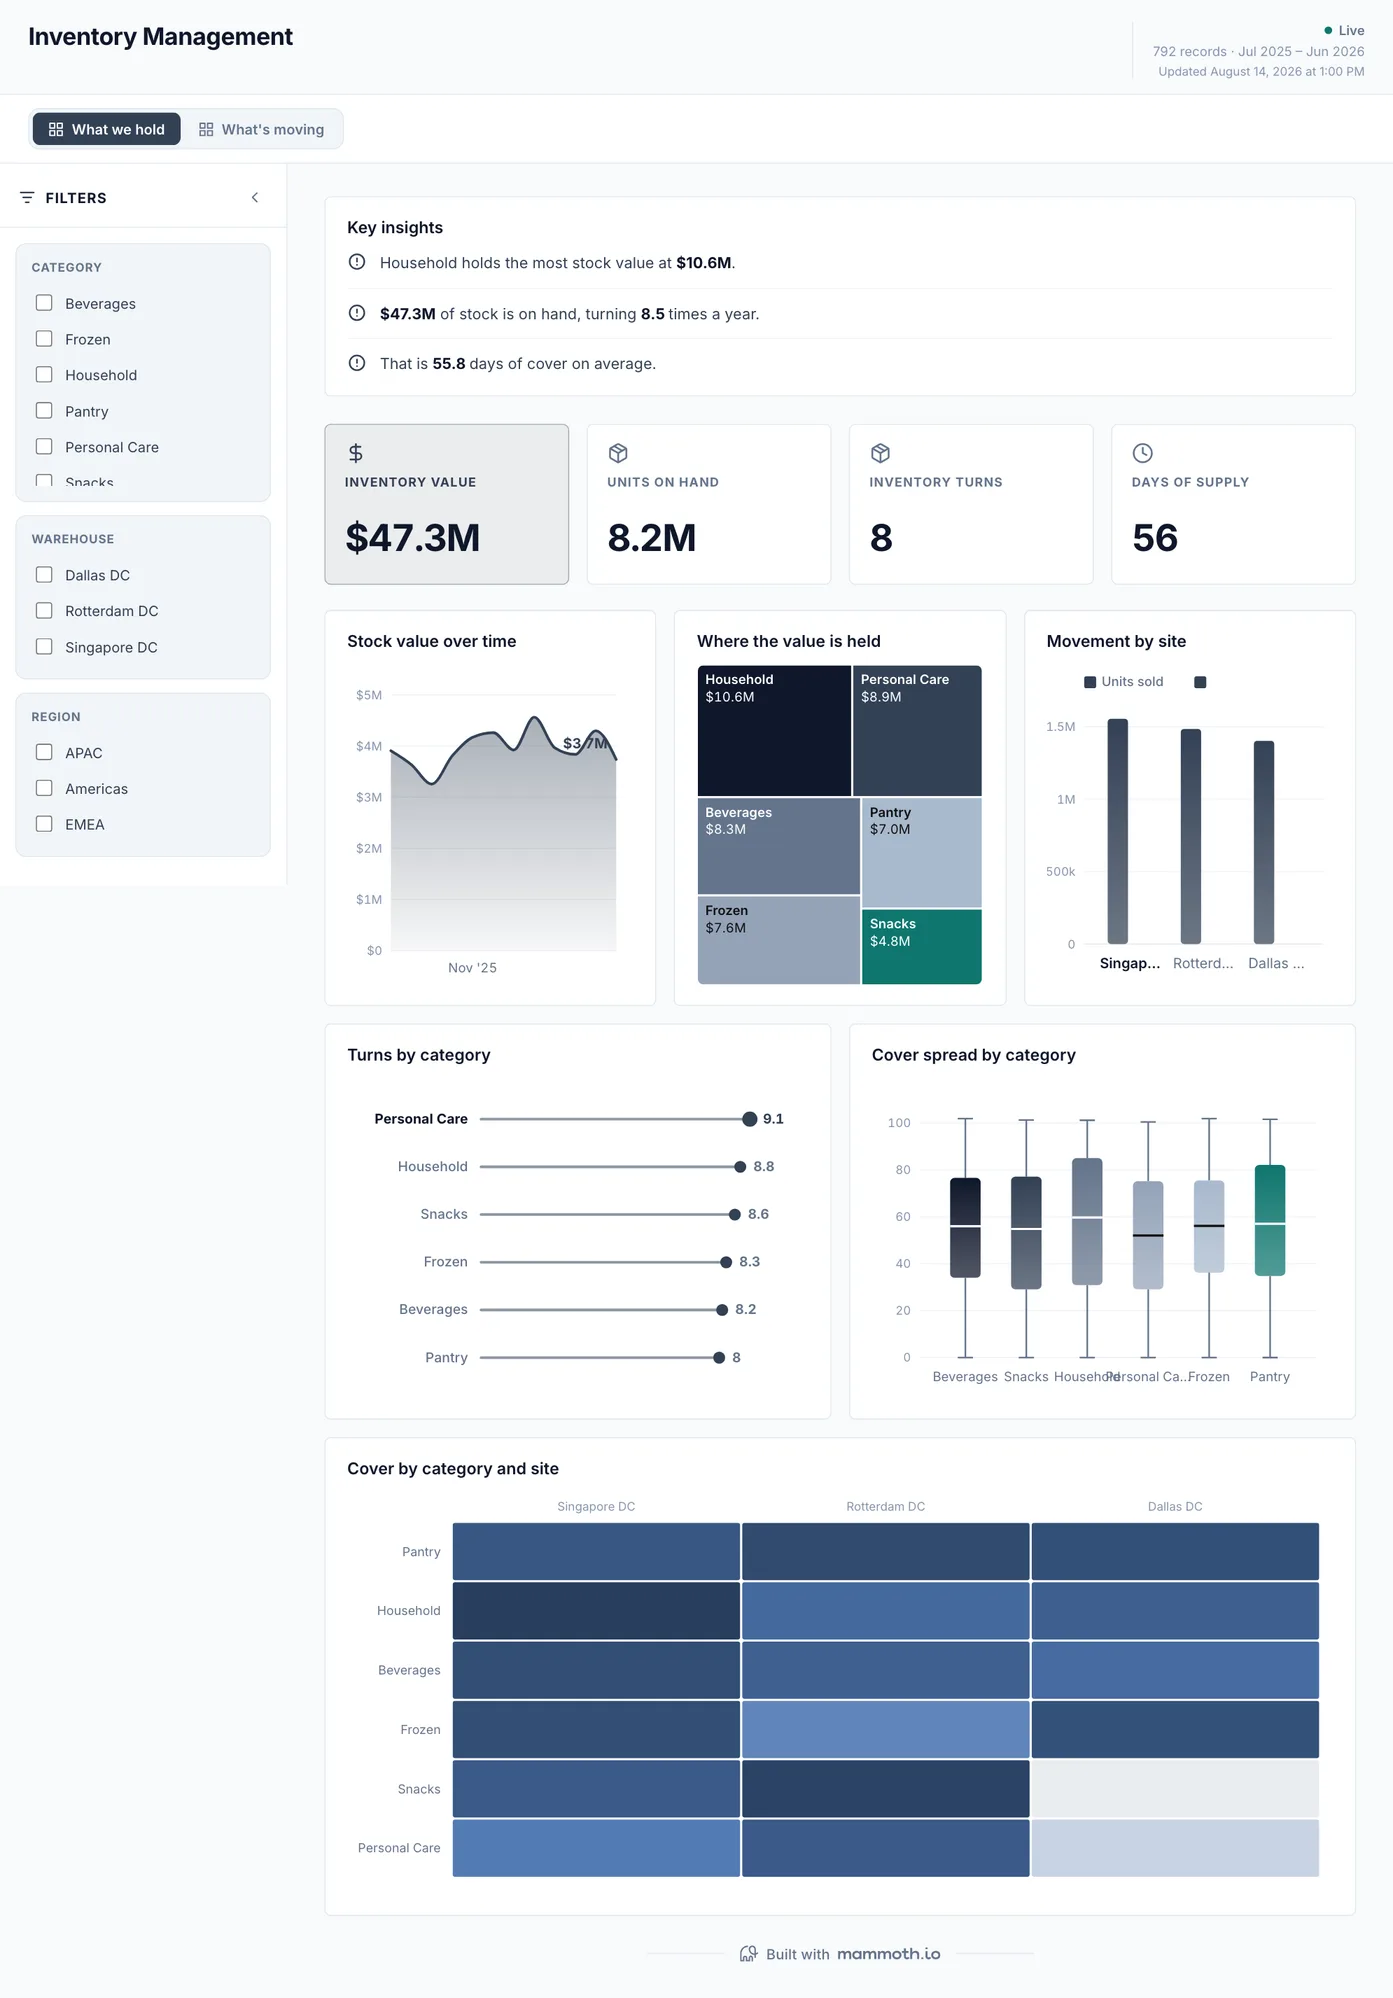Tick the Household category checkbox
Viewport: 1393px width, 1998px height.
click(44, 375)
